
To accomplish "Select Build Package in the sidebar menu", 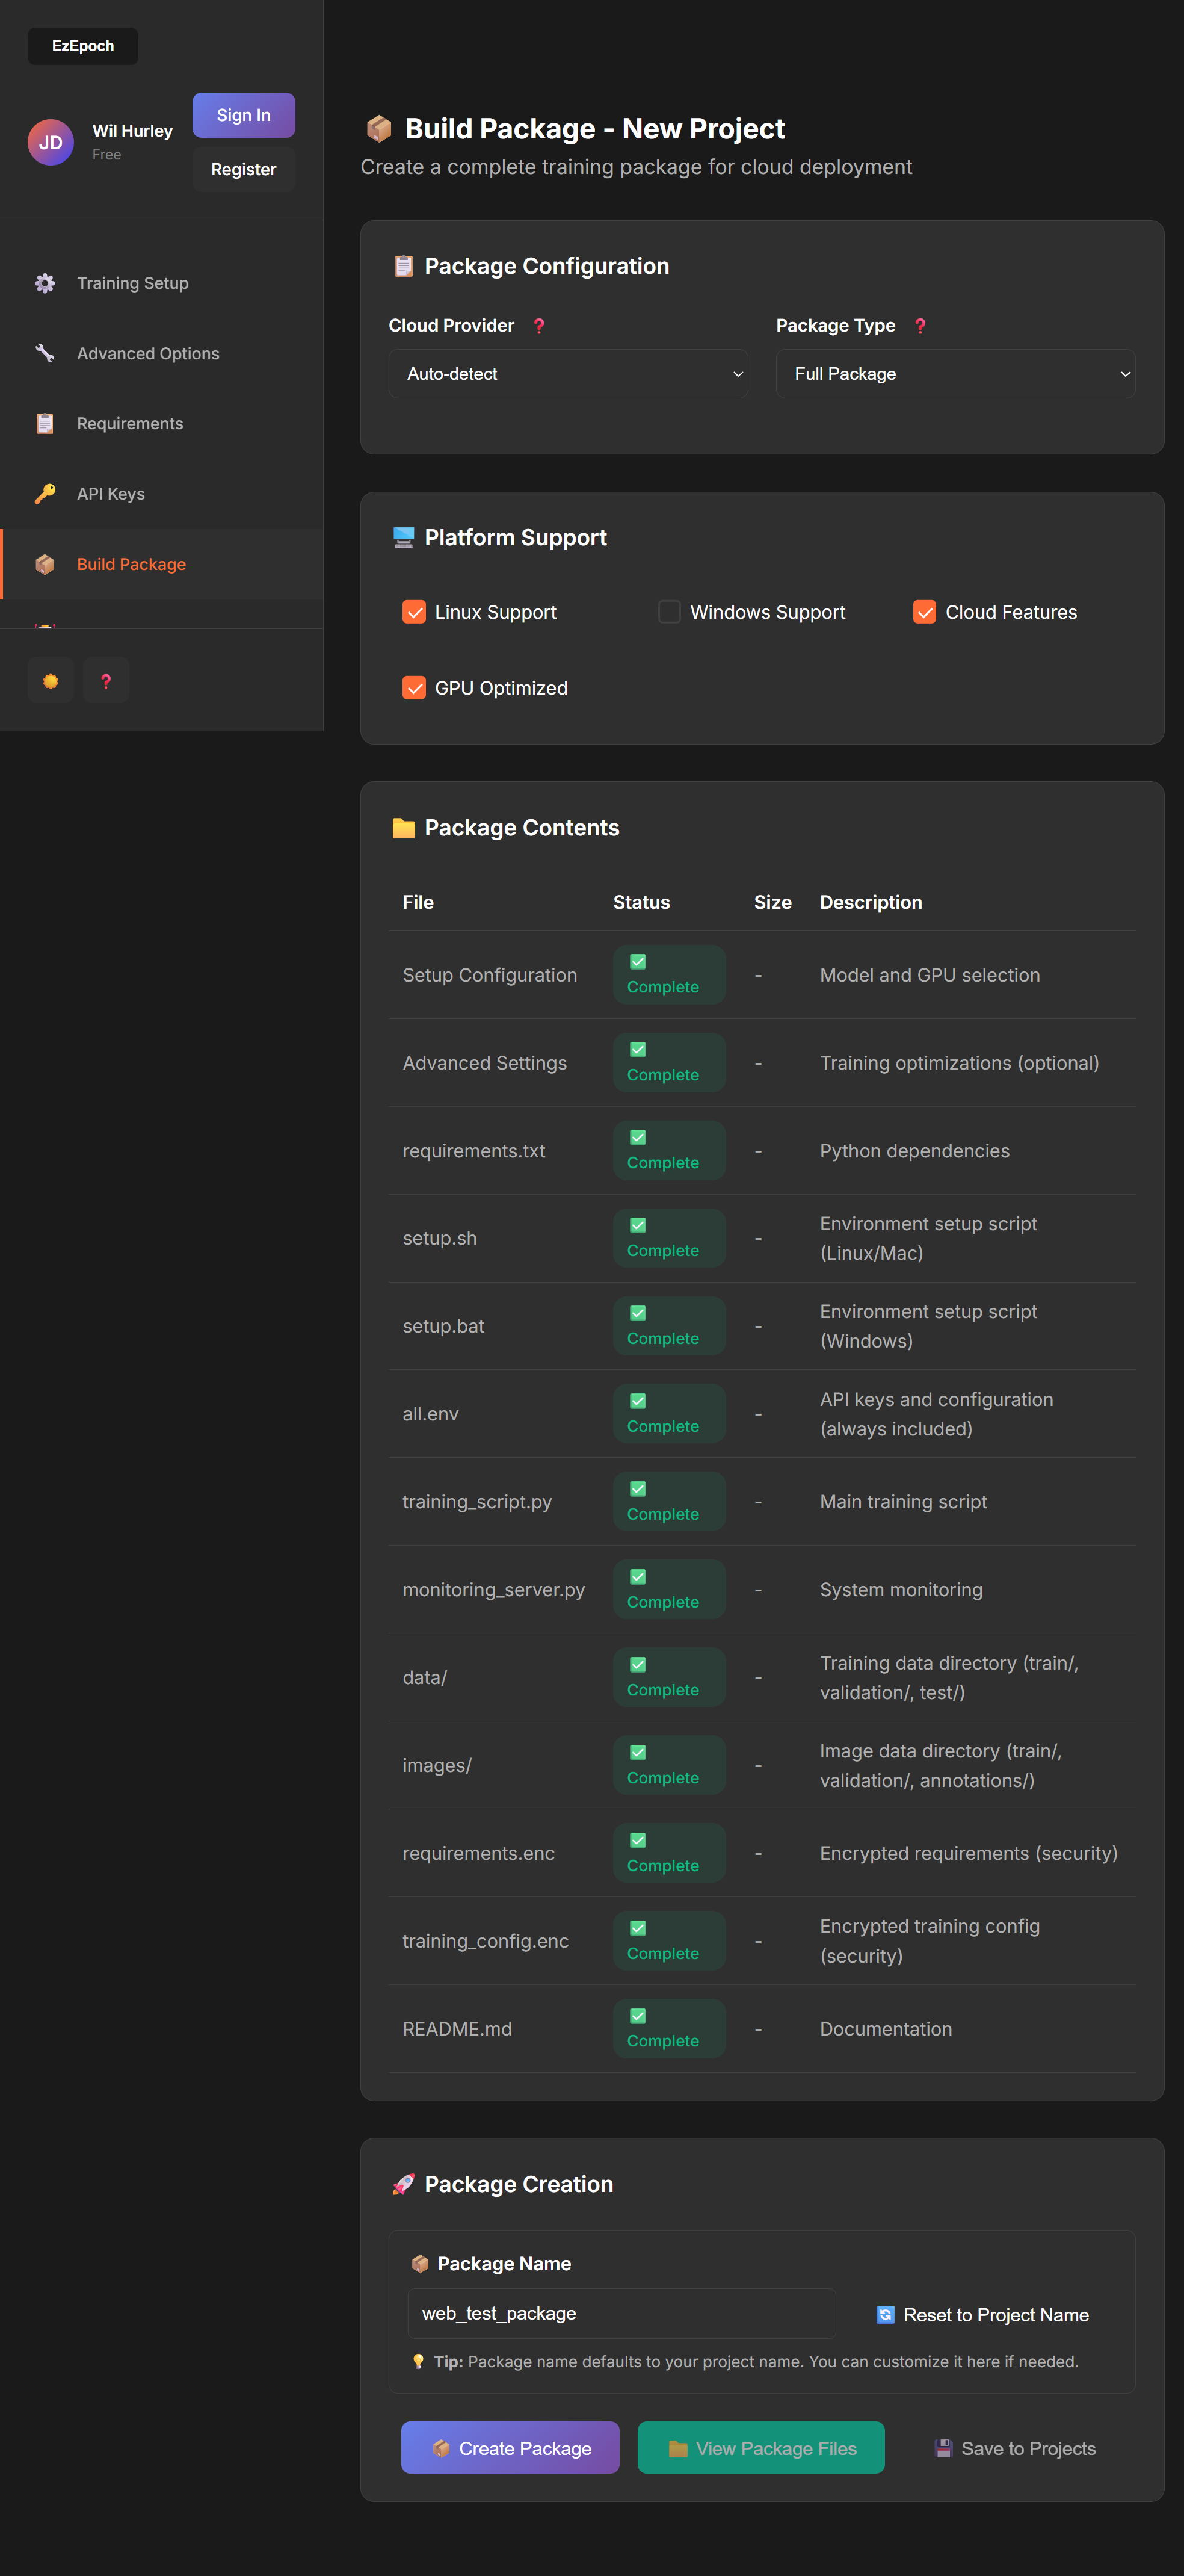I will 131,563.
